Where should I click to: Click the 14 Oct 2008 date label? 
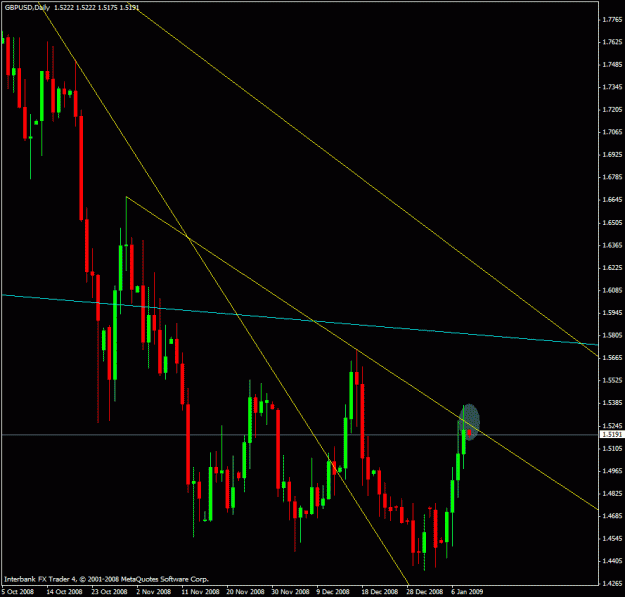[64, 591]
